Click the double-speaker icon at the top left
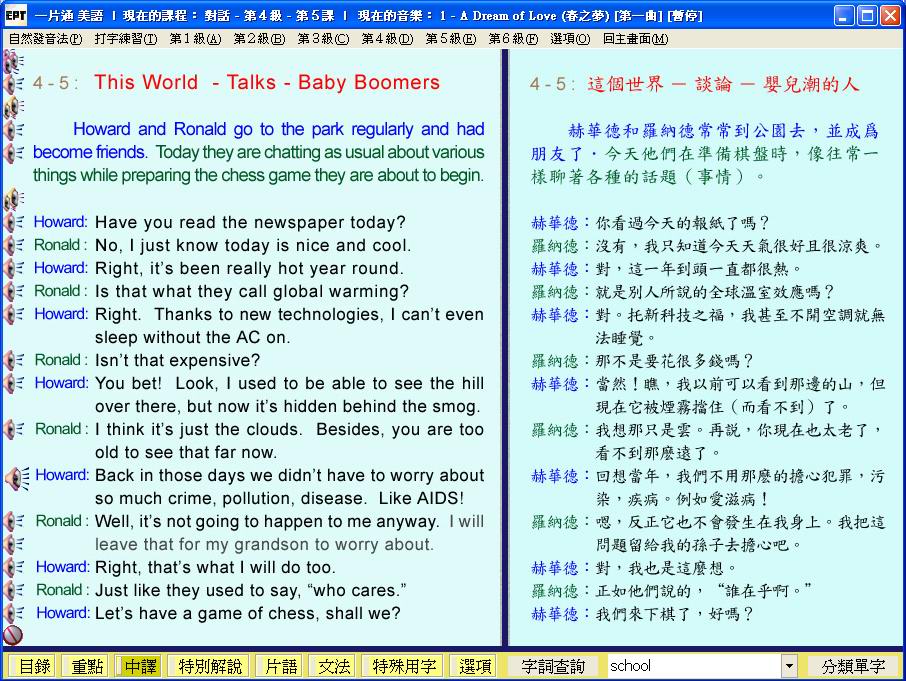The height and width of the screenshot is (681, 906). pos(14,61)
